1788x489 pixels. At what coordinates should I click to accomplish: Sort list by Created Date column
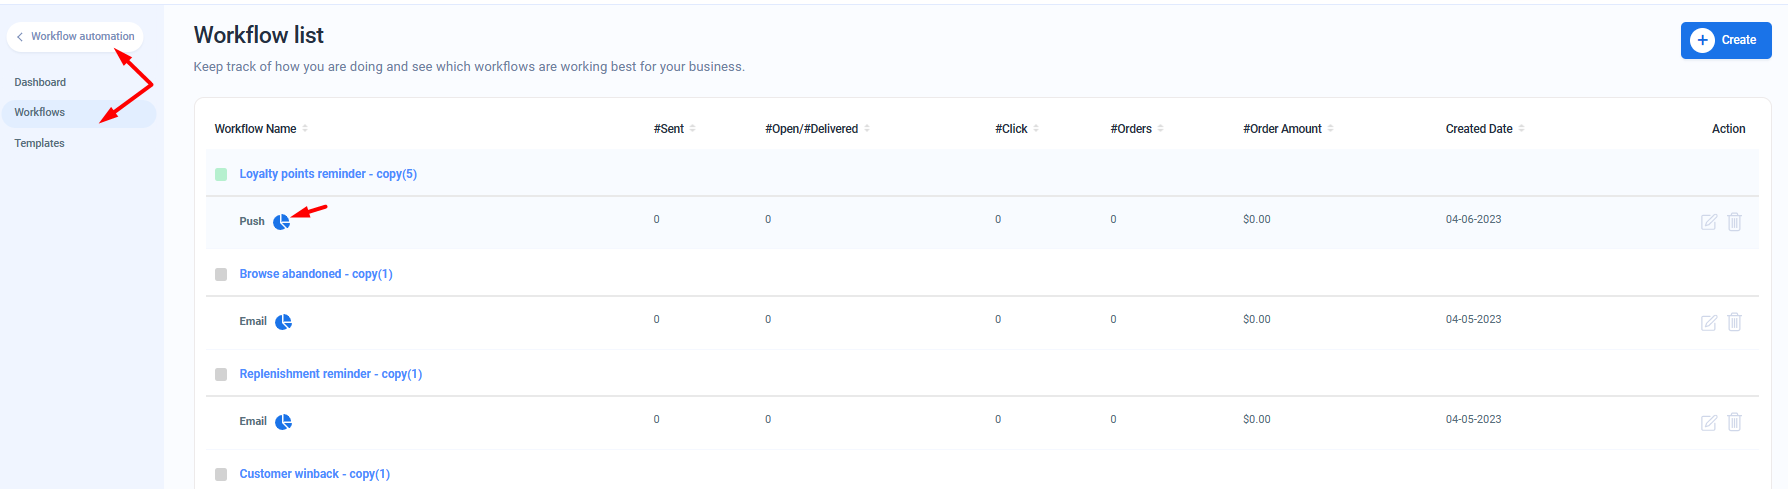coord(1521,129)
